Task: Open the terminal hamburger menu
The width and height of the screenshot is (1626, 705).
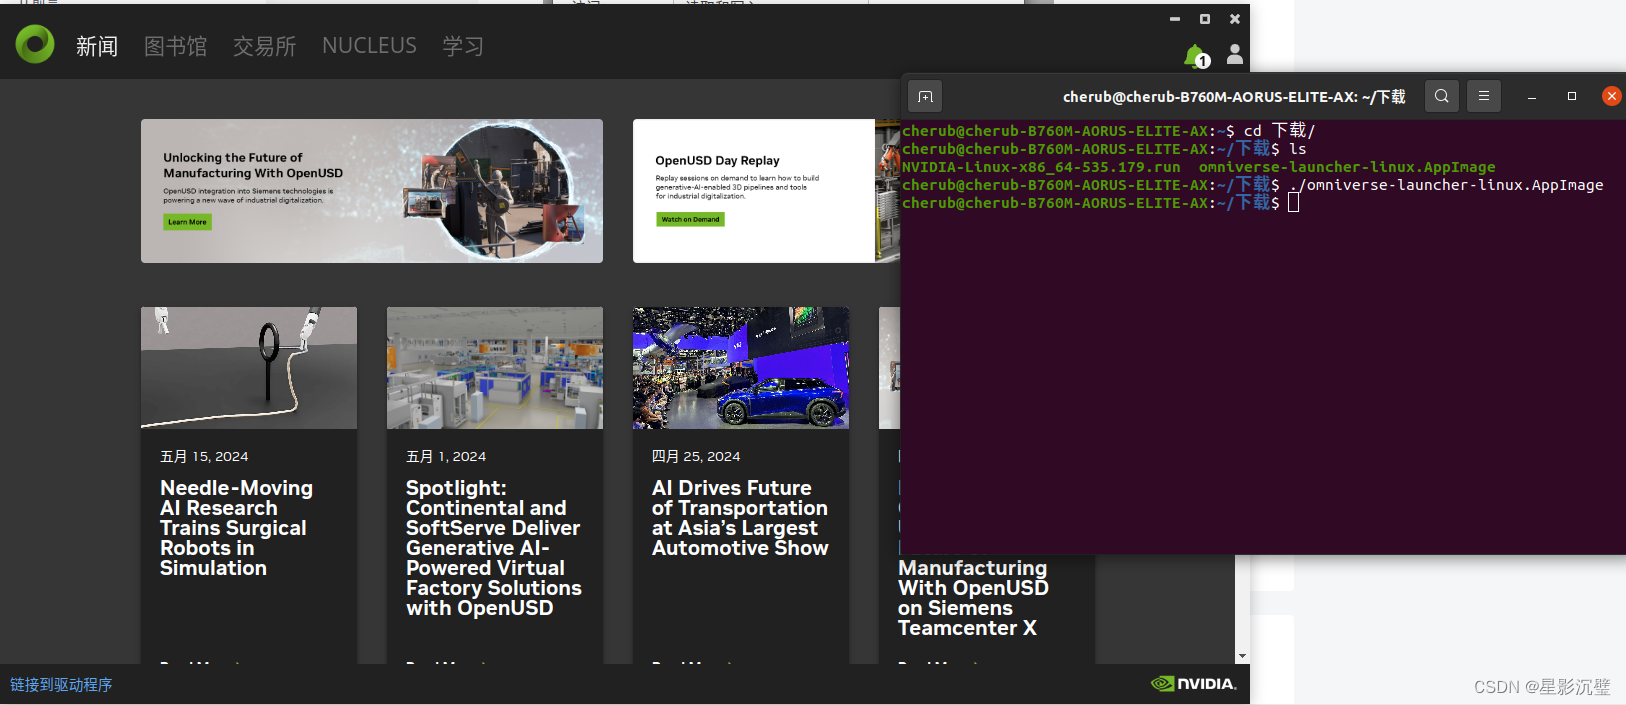Action: (1484, 96)
